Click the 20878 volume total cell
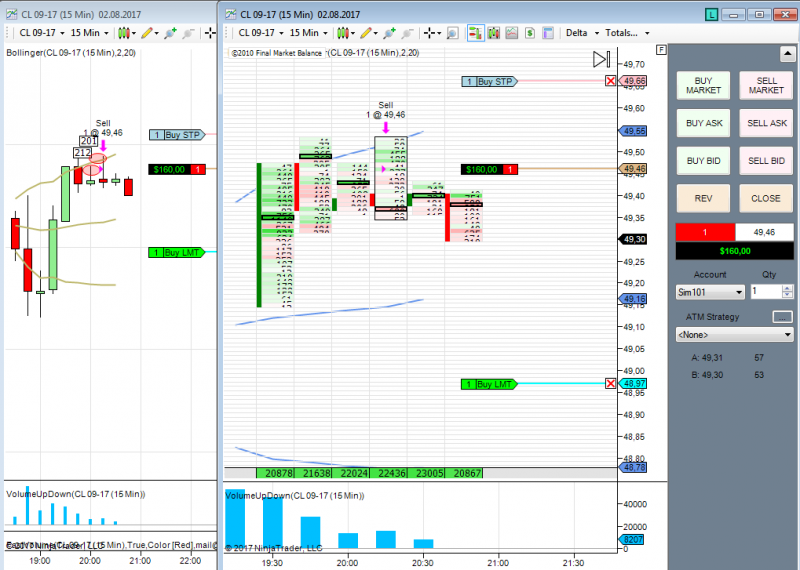The image size is (800, 570). pos(276,473)
